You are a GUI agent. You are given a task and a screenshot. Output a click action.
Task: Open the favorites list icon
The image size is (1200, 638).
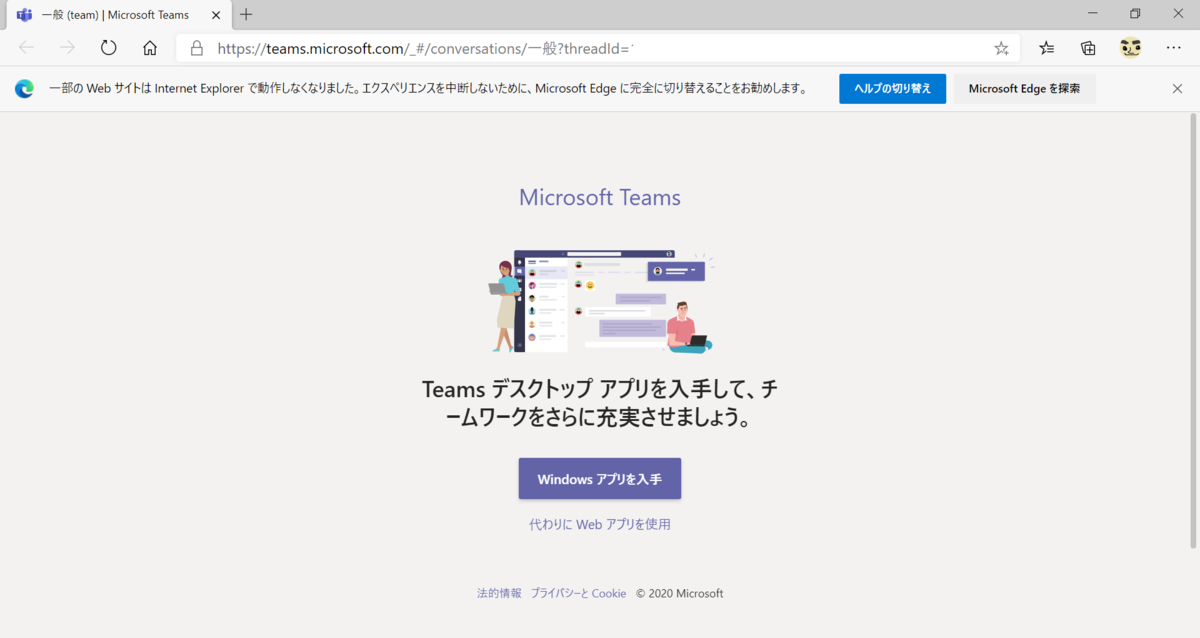coord(1046,48)
